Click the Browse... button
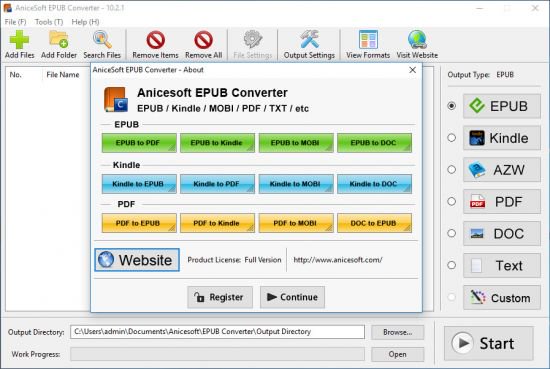 [397, 332]
